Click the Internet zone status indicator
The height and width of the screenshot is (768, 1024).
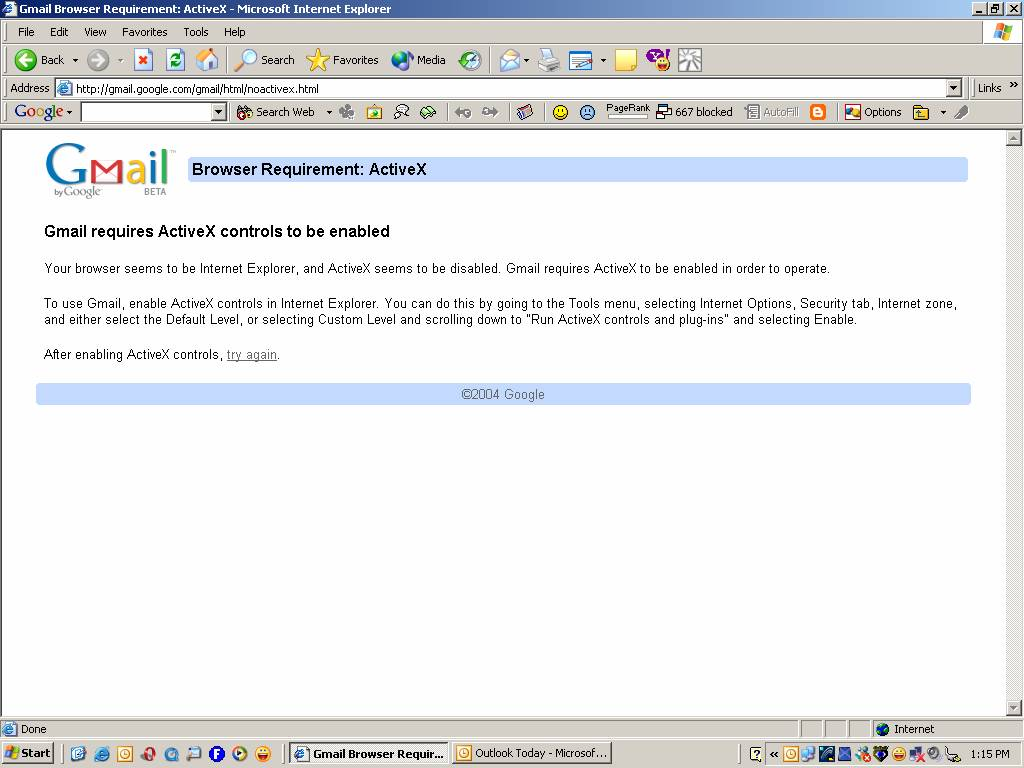tap(905, 729)
